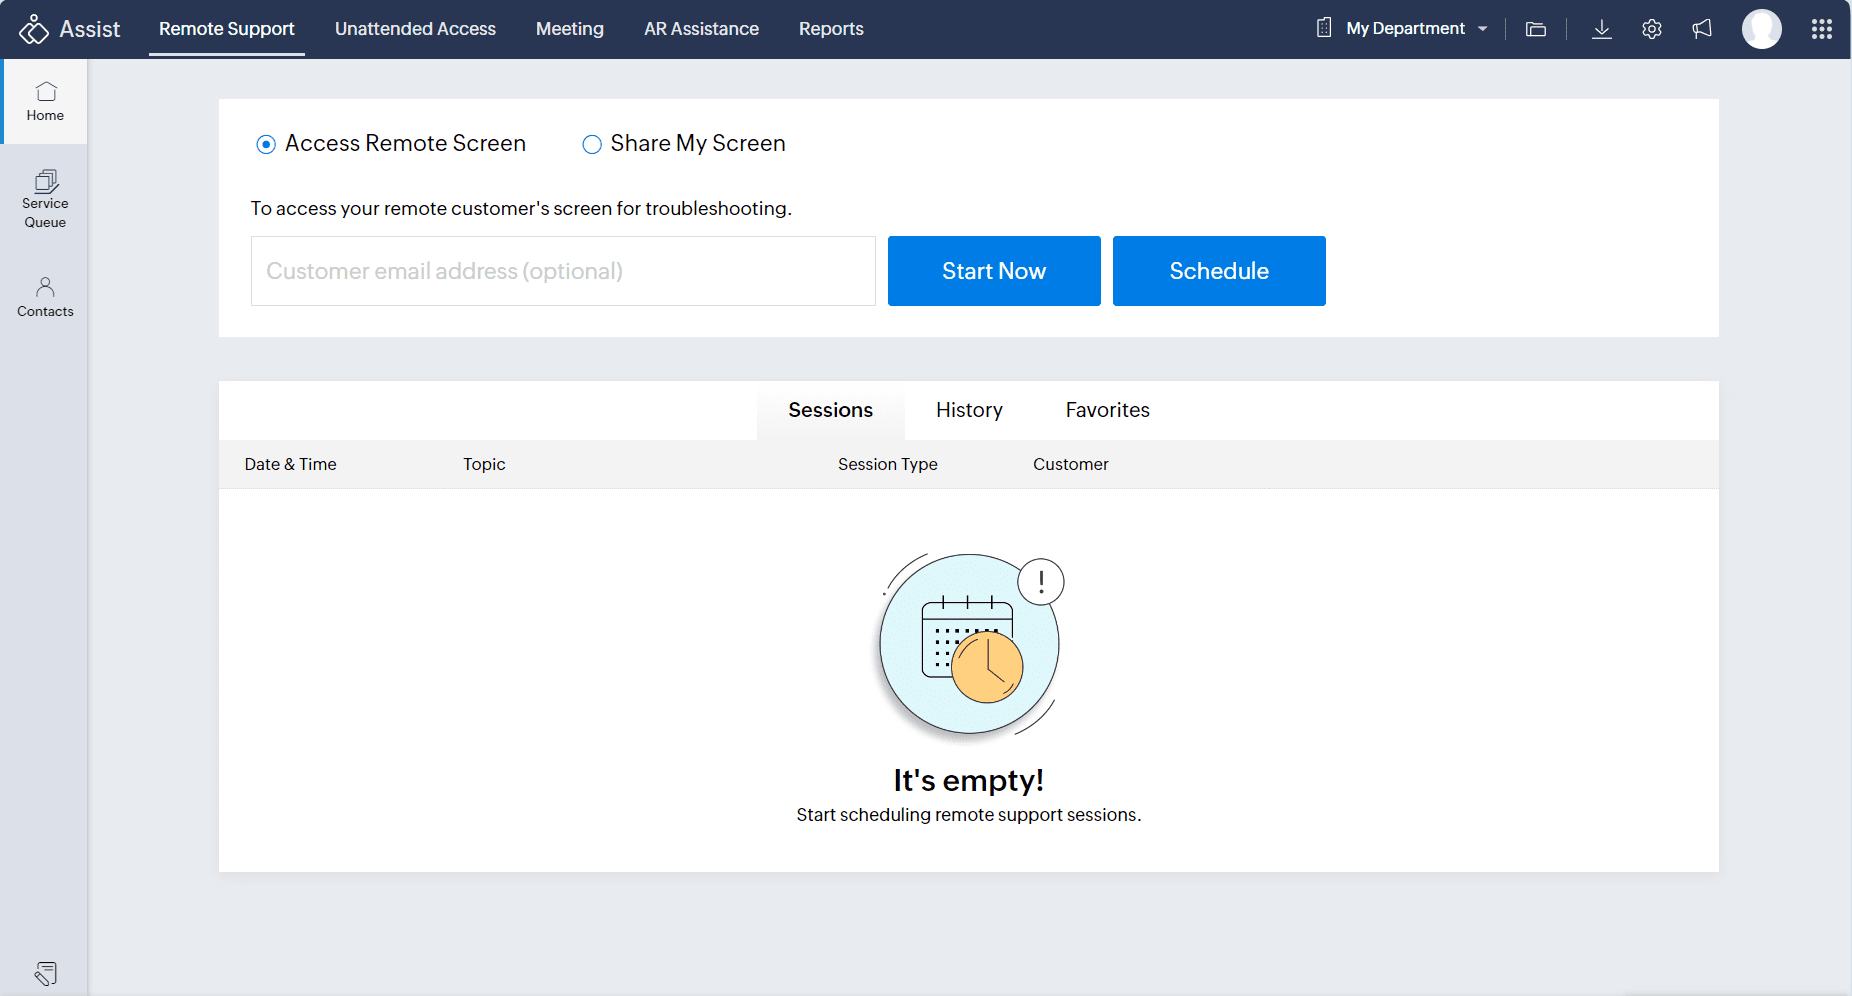Open the user profile avatar
This screenshot has width=1852, height=996.
[1761, 29]
